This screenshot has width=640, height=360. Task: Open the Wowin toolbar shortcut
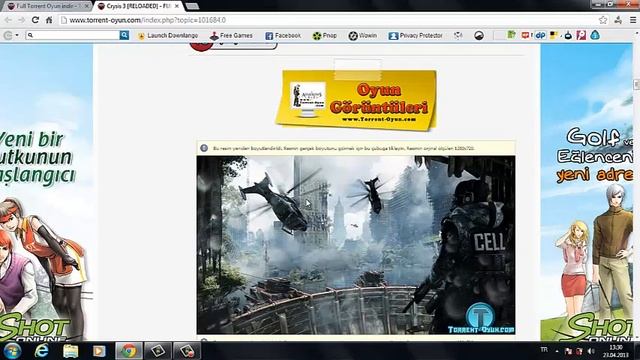tap(362, 36)
